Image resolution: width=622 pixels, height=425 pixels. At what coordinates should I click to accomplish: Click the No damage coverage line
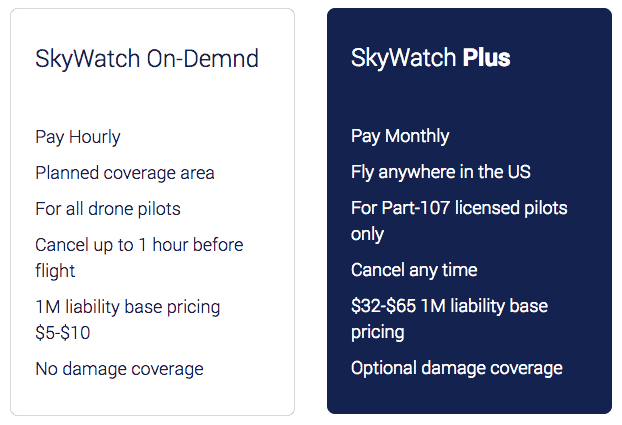[119, 369]
